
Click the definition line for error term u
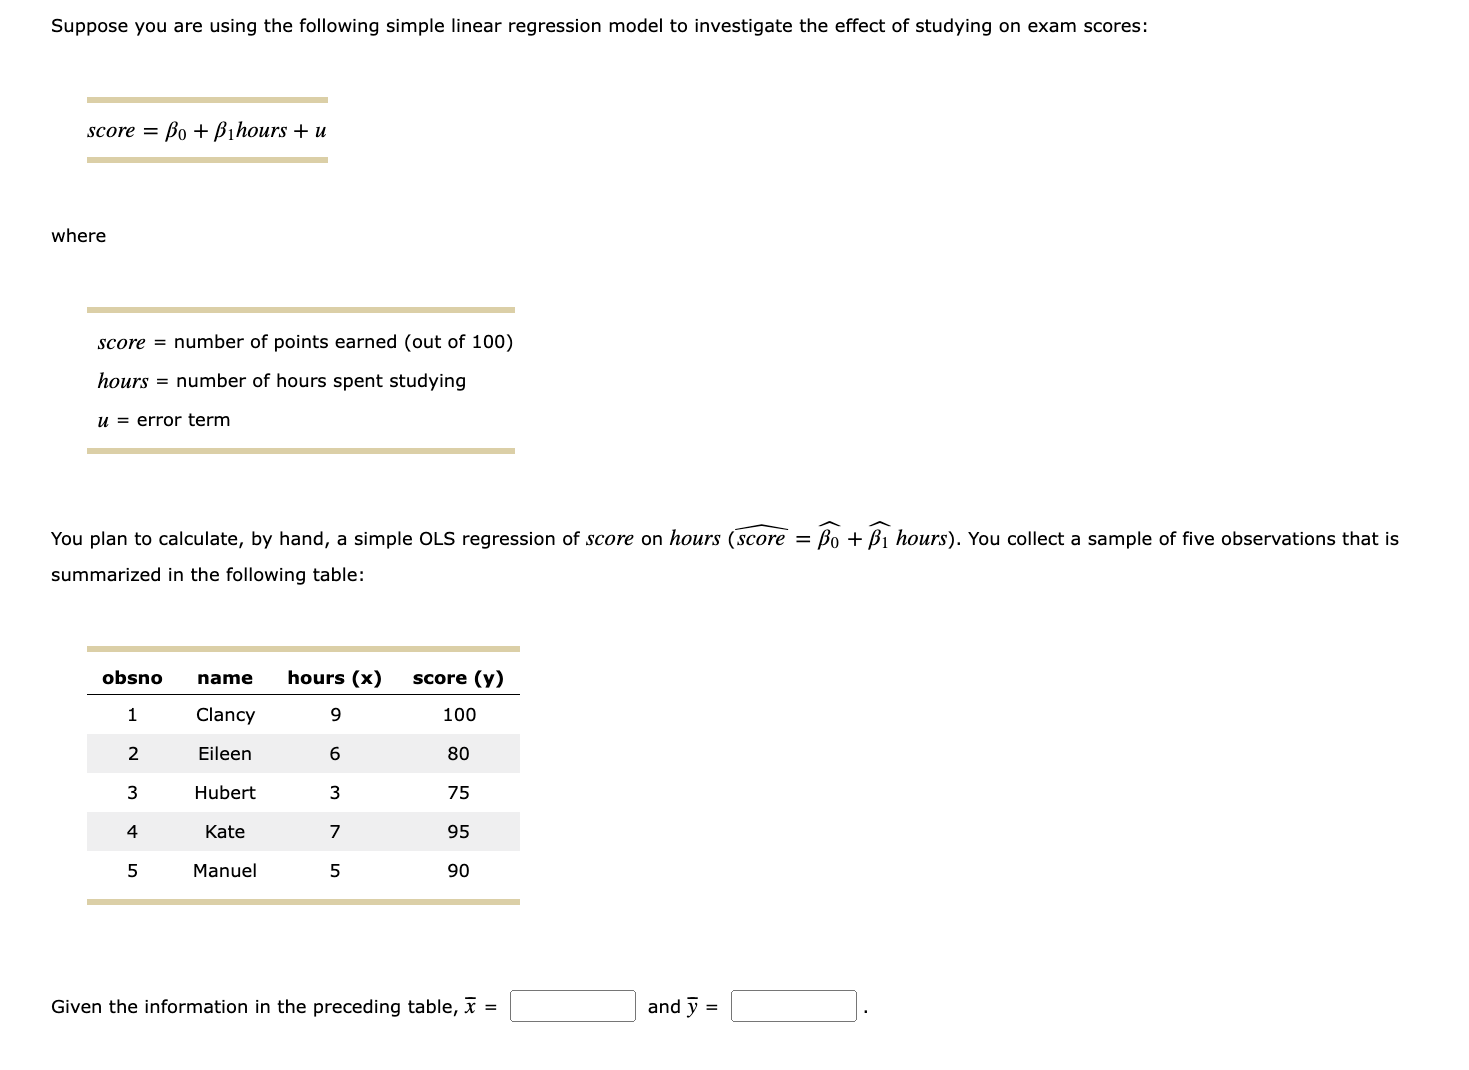click(x=163, y=419)
